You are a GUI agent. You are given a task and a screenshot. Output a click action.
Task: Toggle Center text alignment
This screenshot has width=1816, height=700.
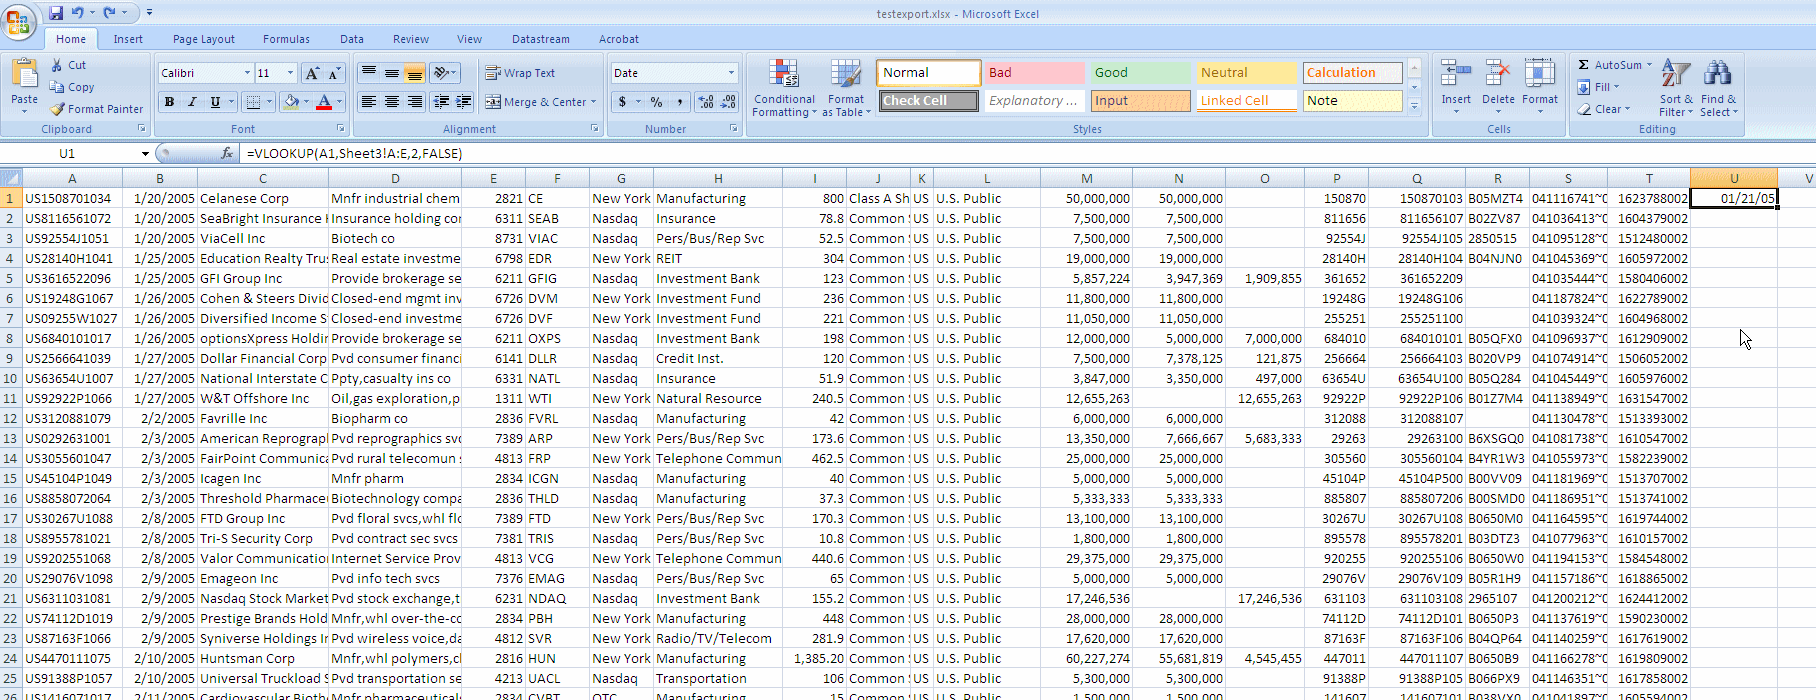click(392, 102)
